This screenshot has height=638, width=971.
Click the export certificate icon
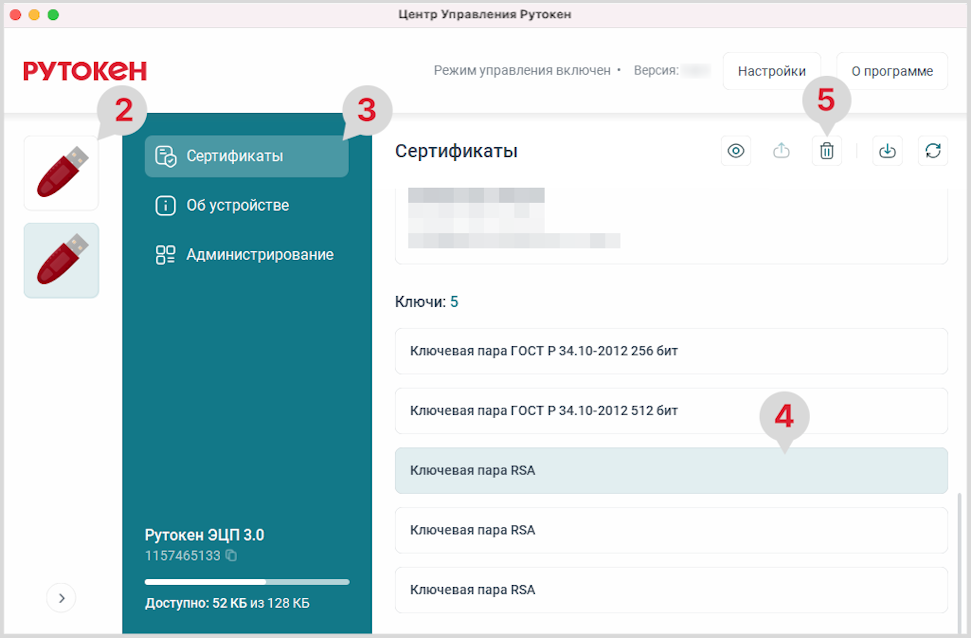(782, 151)
